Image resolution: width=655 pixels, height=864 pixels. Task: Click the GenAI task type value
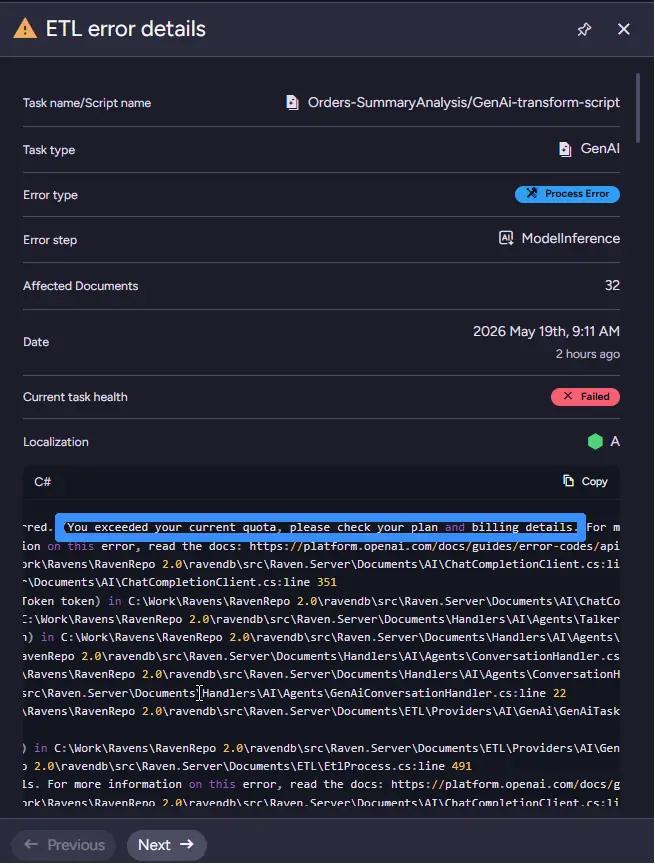coord(600,149)
